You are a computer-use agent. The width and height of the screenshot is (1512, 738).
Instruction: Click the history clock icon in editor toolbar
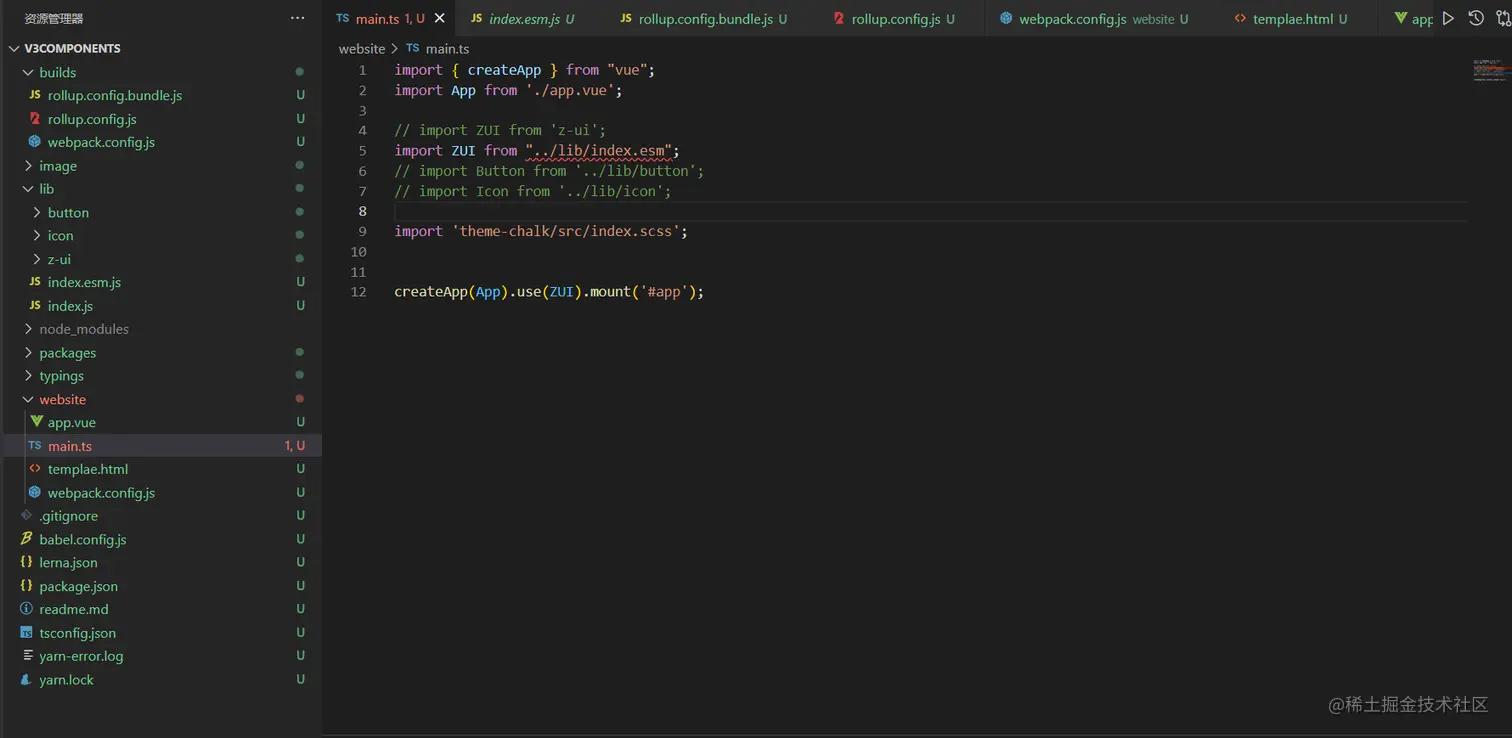1476,18
